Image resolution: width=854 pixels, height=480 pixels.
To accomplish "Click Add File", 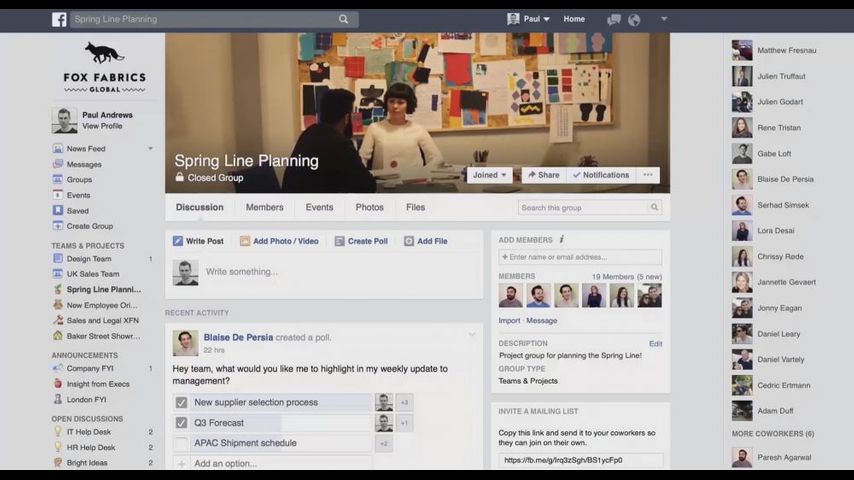I will click(425, 241).
